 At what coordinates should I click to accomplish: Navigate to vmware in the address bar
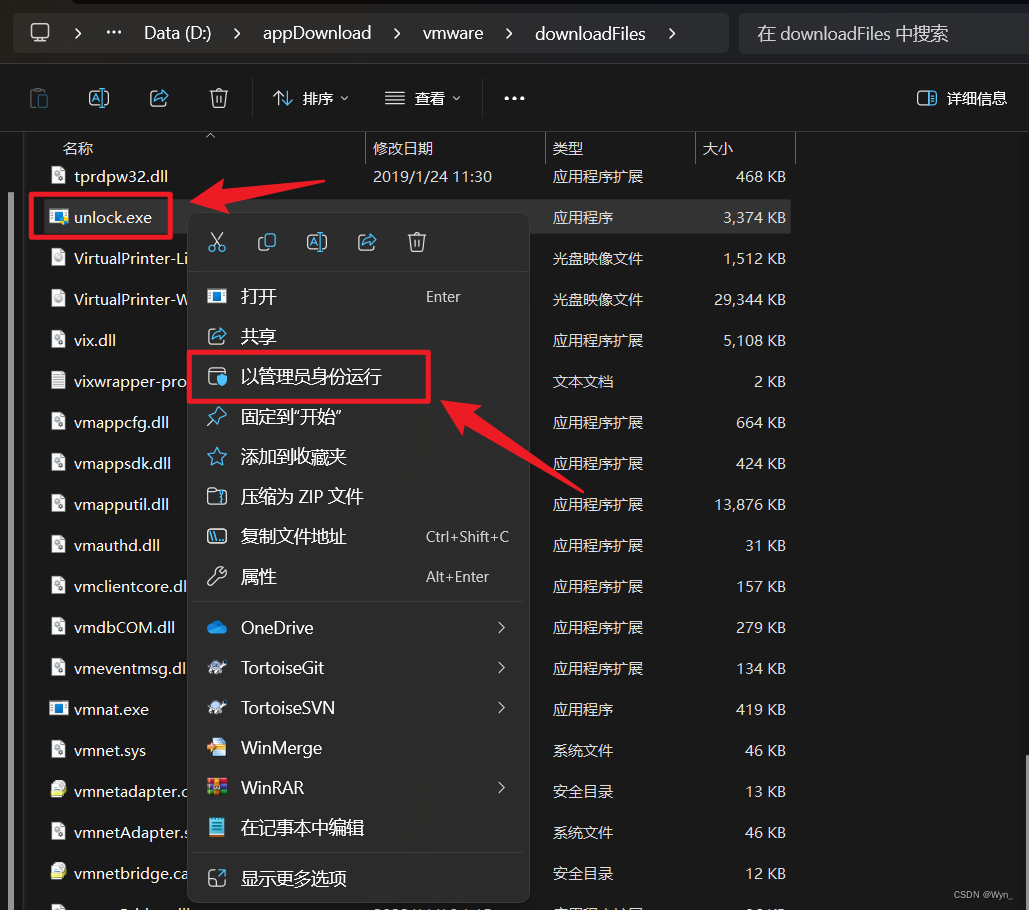tap(453, 33)
